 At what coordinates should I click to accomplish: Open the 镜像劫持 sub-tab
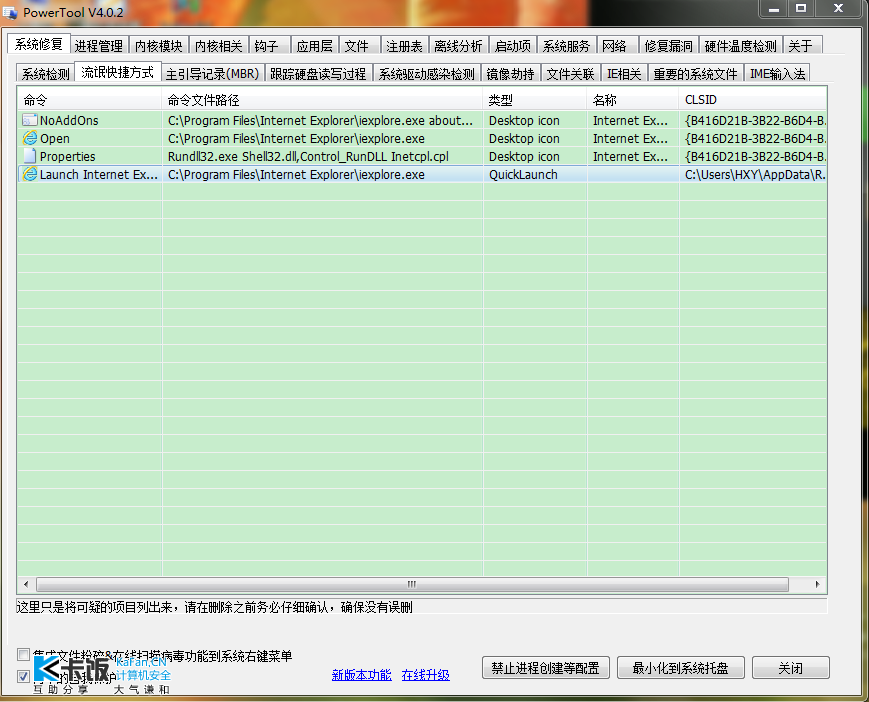pyautogui.click(x=510, y=74)
